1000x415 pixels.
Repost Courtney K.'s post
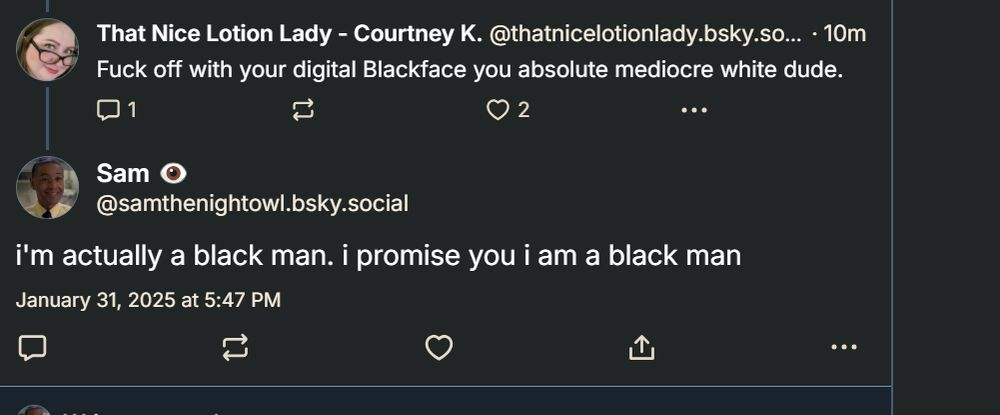coord(303,110)
